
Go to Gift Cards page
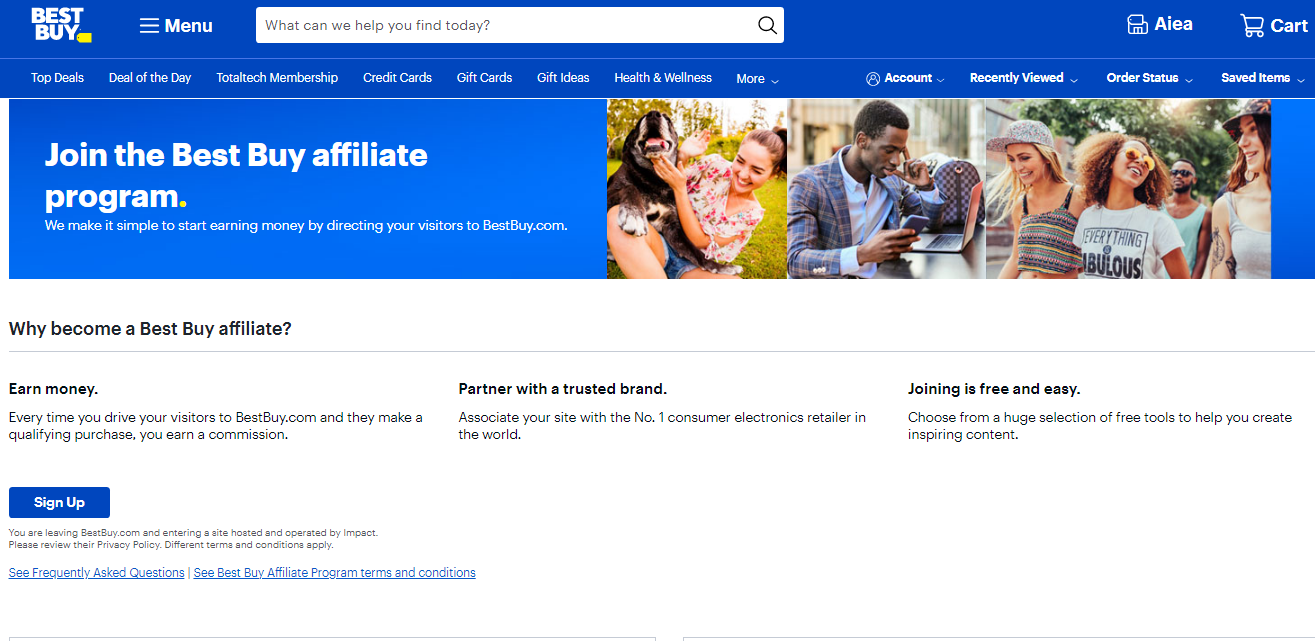[484, 78]
